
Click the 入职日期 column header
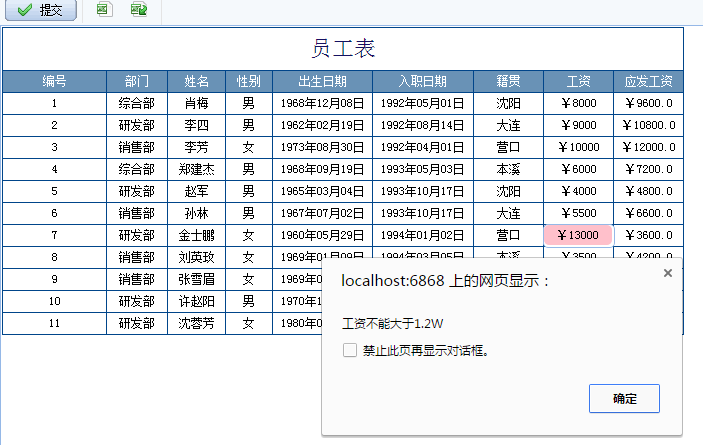(422, 81)
